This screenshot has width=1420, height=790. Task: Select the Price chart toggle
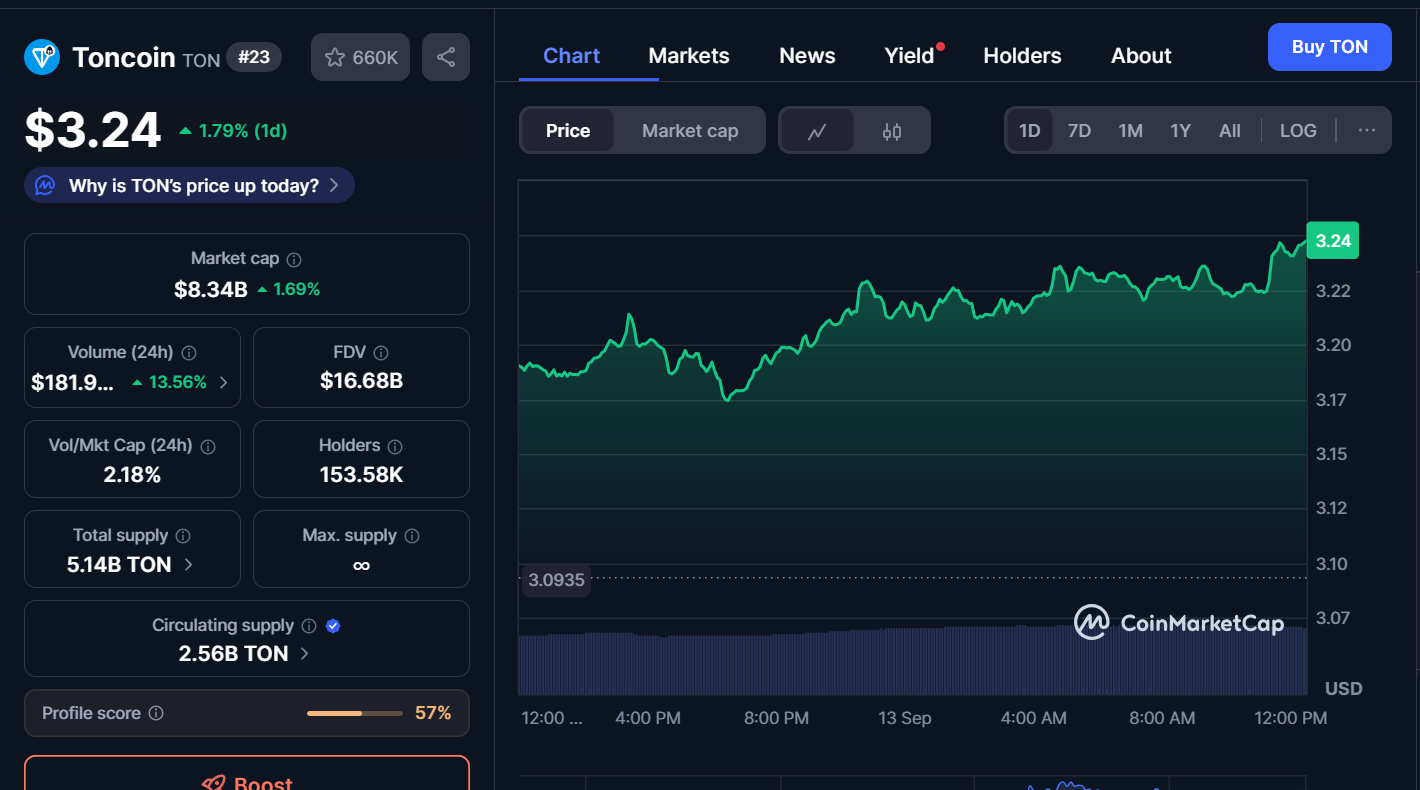(568, 131)
